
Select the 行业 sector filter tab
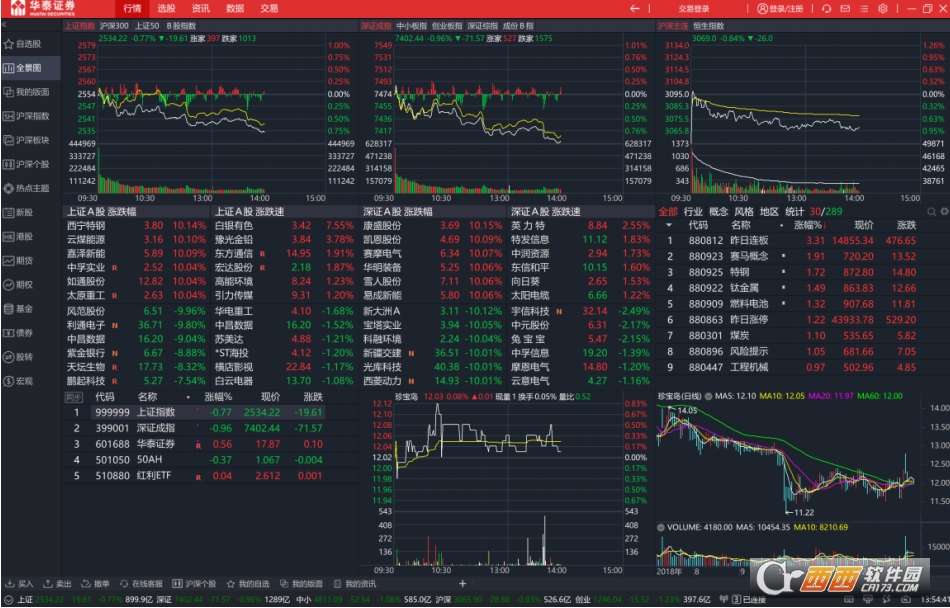click(x=693, y=211)
